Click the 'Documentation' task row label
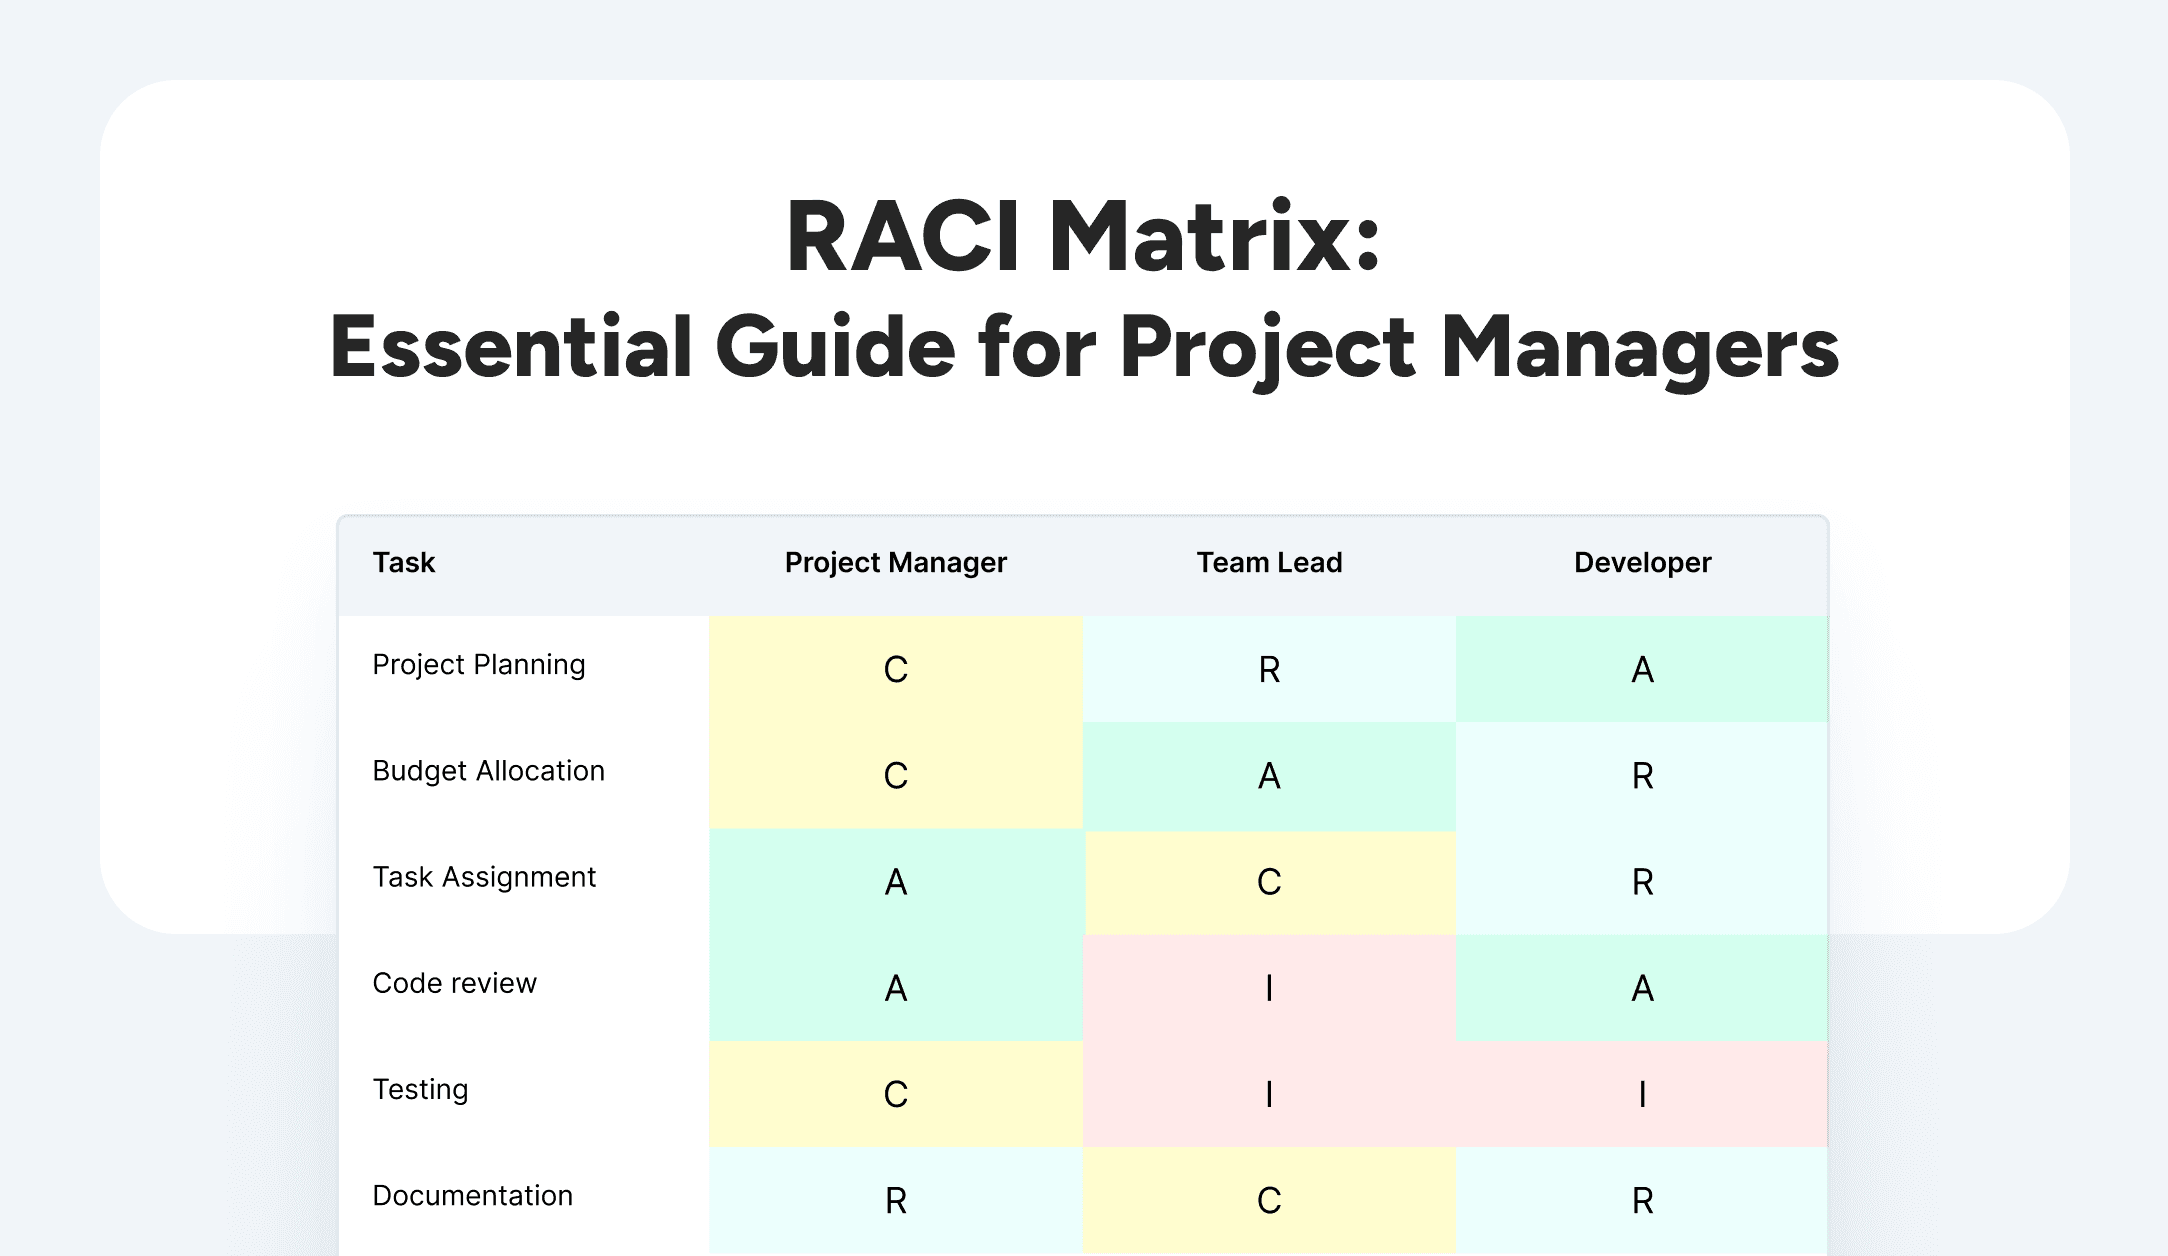The image size is (2168, 1256). click(x=473, y=1195)
